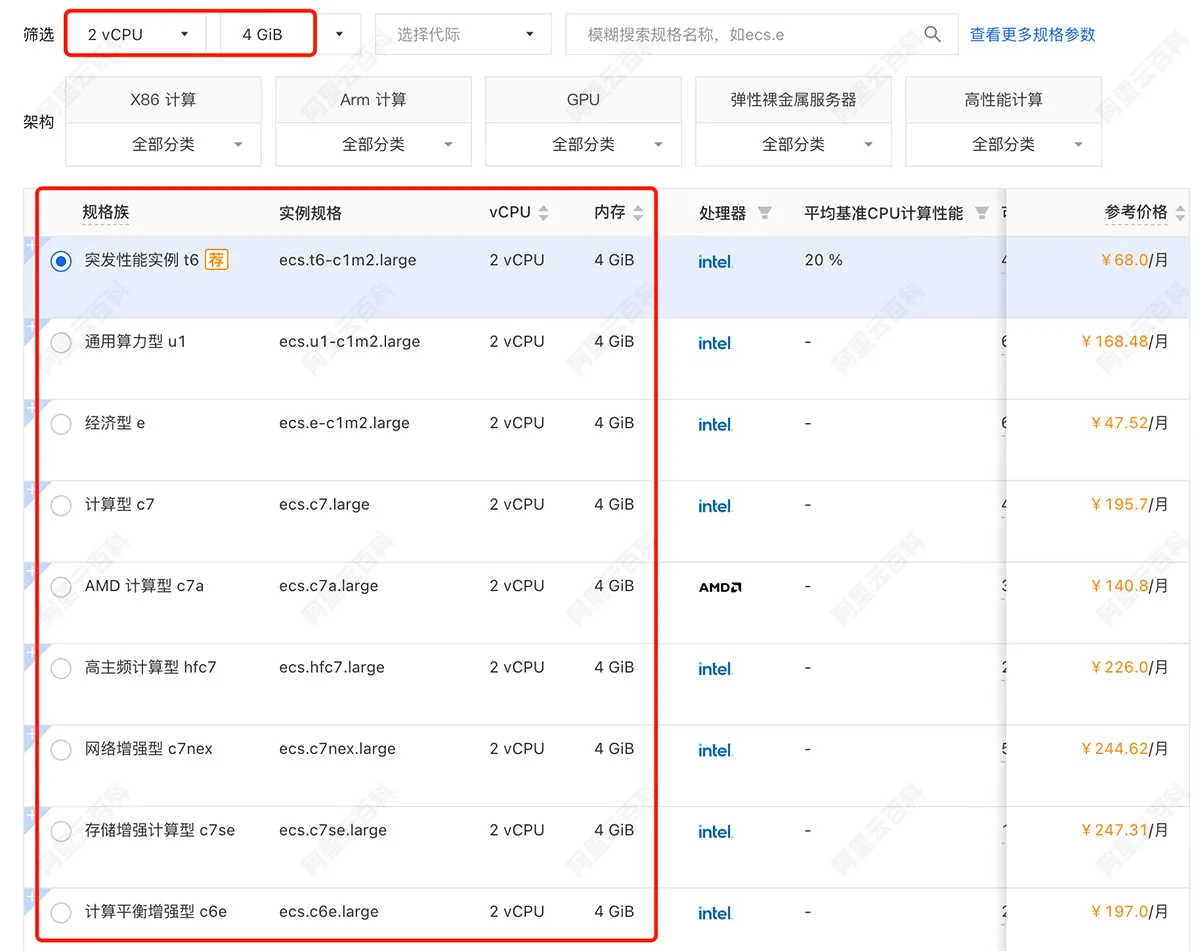Click the Intel logo in the t6 row

click(x=714, y=261)
